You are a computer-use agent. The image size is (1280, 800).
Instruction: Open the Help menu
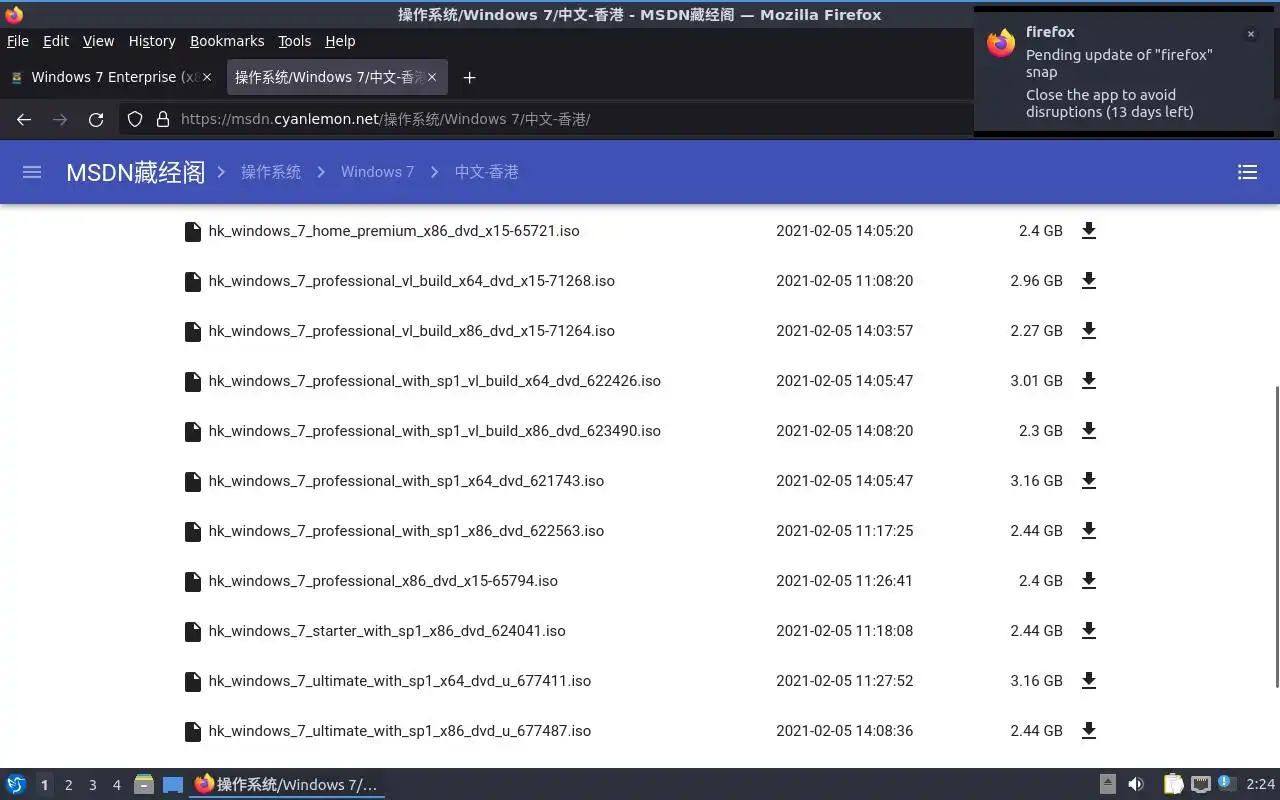(340, 41)
